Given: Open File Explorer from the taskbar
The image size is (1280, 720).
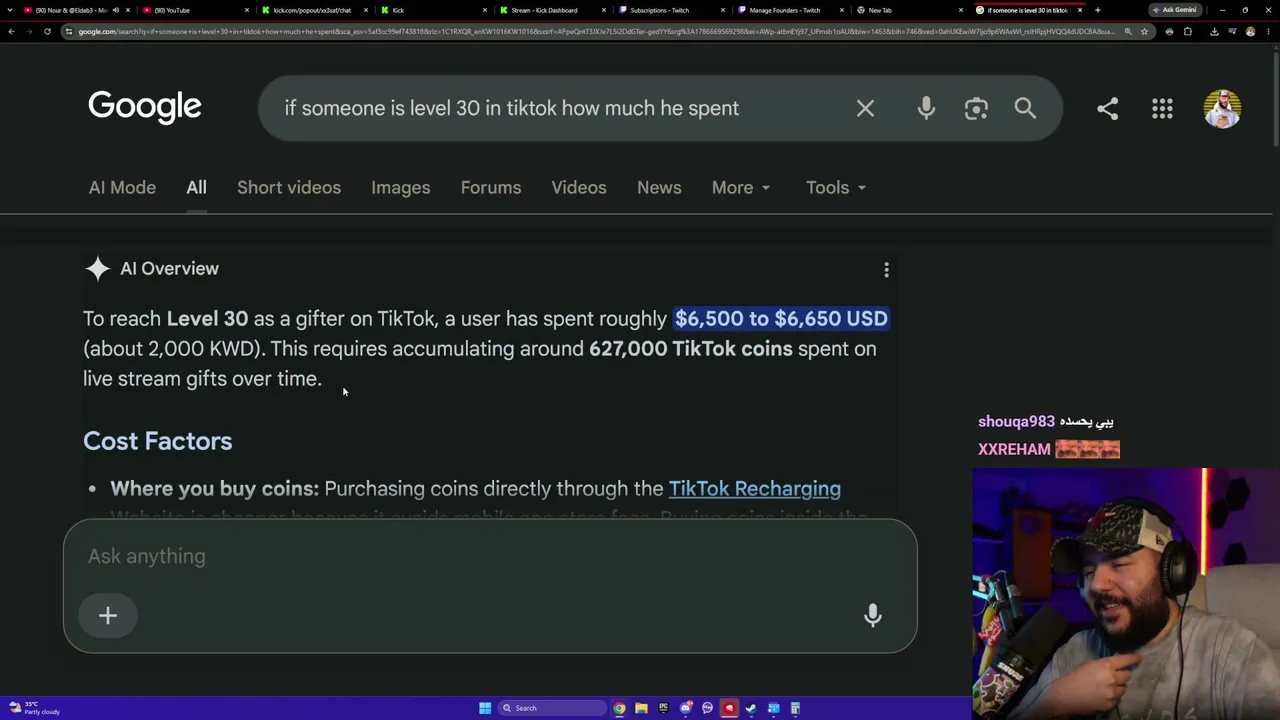Looking at the screenshot, I should [x=641, y=708].
